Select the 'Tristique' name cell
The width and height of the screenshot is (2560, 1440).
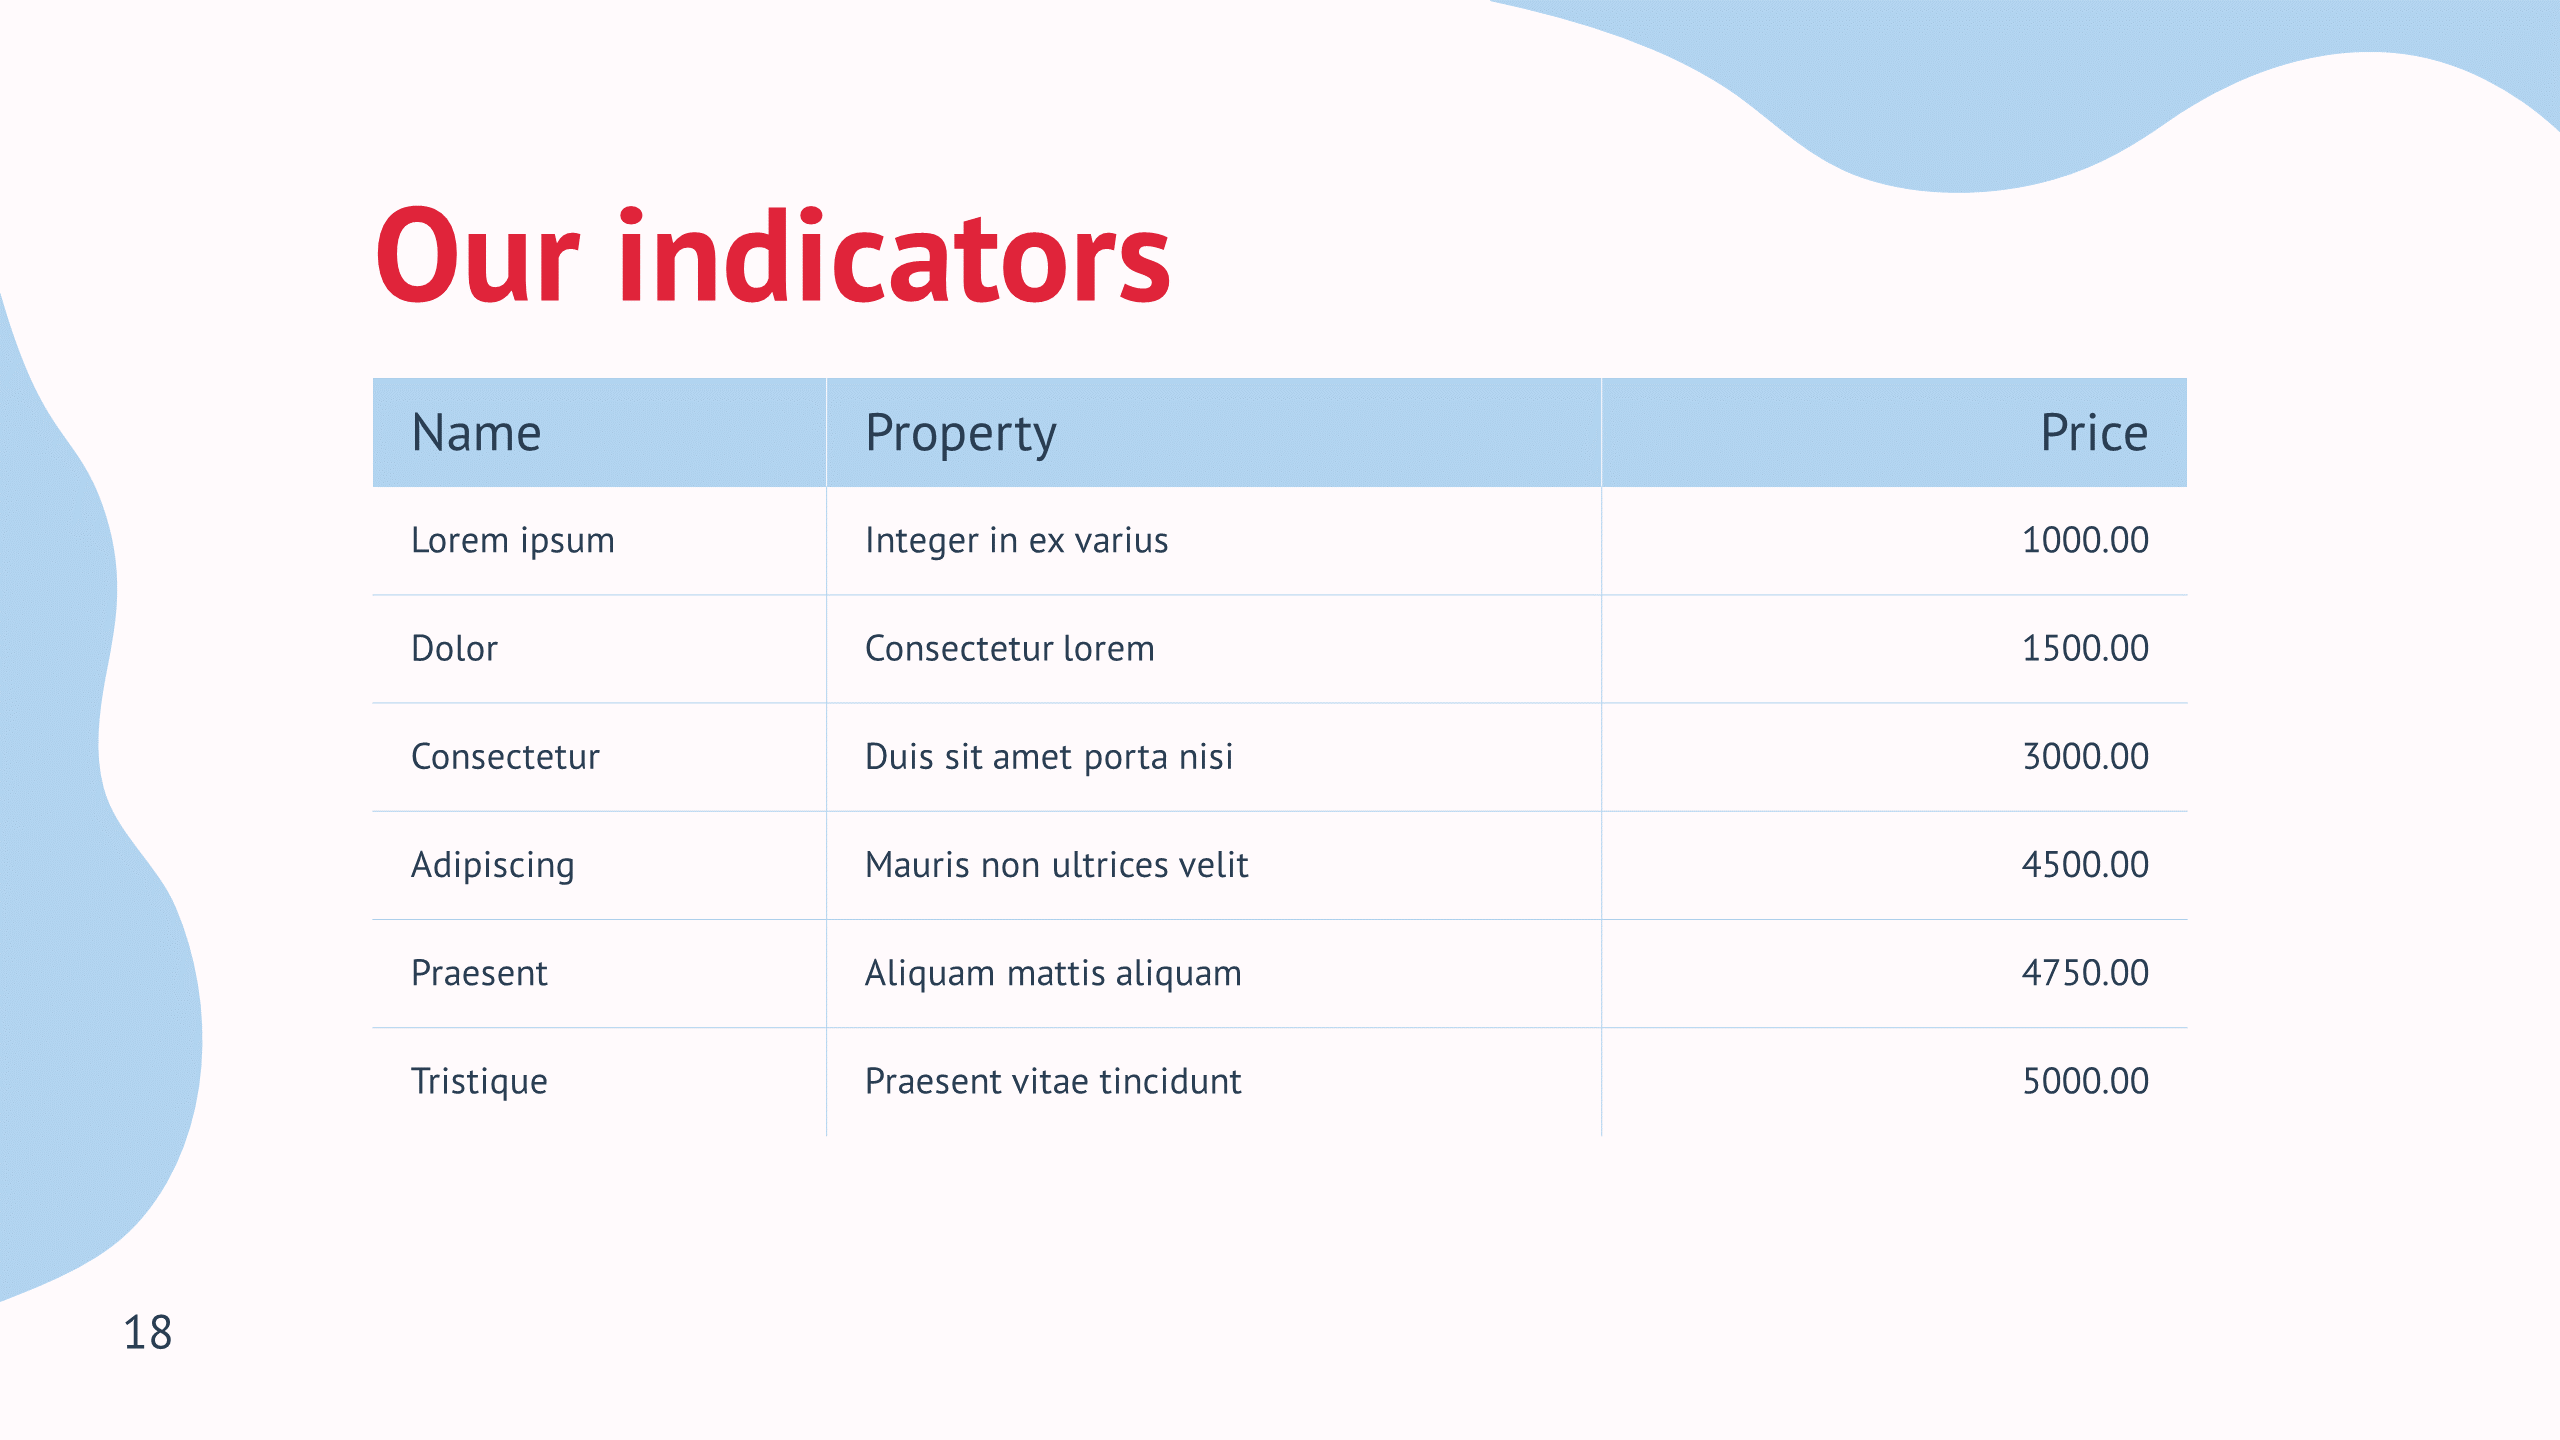coord(479,1081)
